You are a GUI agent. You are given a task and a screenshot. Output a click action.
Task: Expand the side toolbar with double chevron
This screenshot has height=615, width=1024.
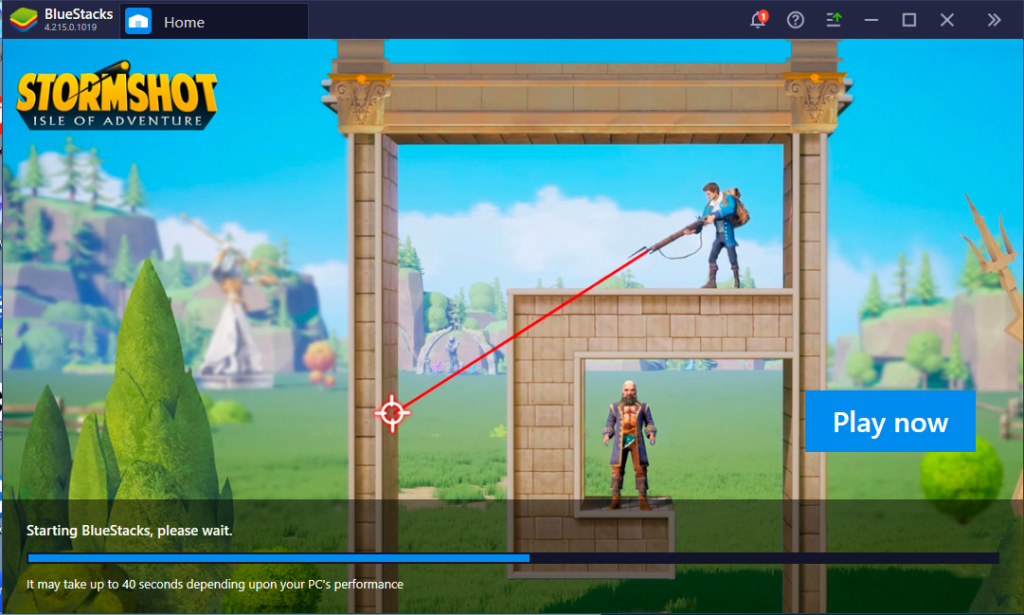[x=994, y=20]
